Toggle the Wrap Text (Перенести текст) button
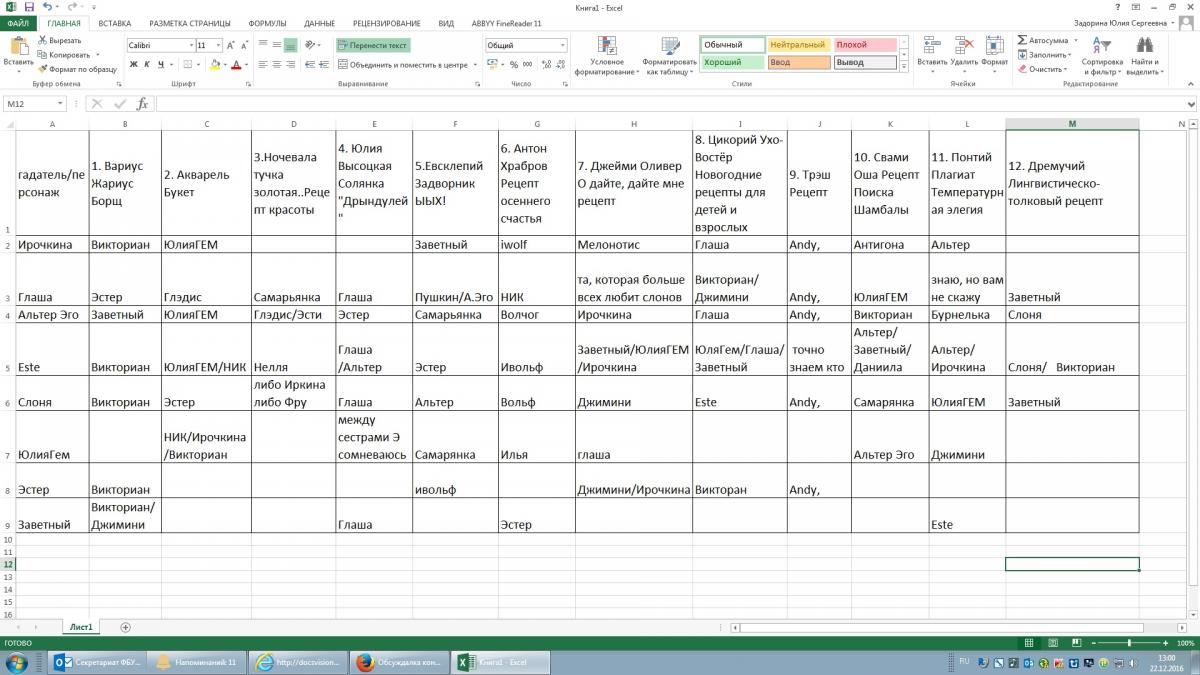The height and width of the screenshot is (675, 1200). point(373,45)
